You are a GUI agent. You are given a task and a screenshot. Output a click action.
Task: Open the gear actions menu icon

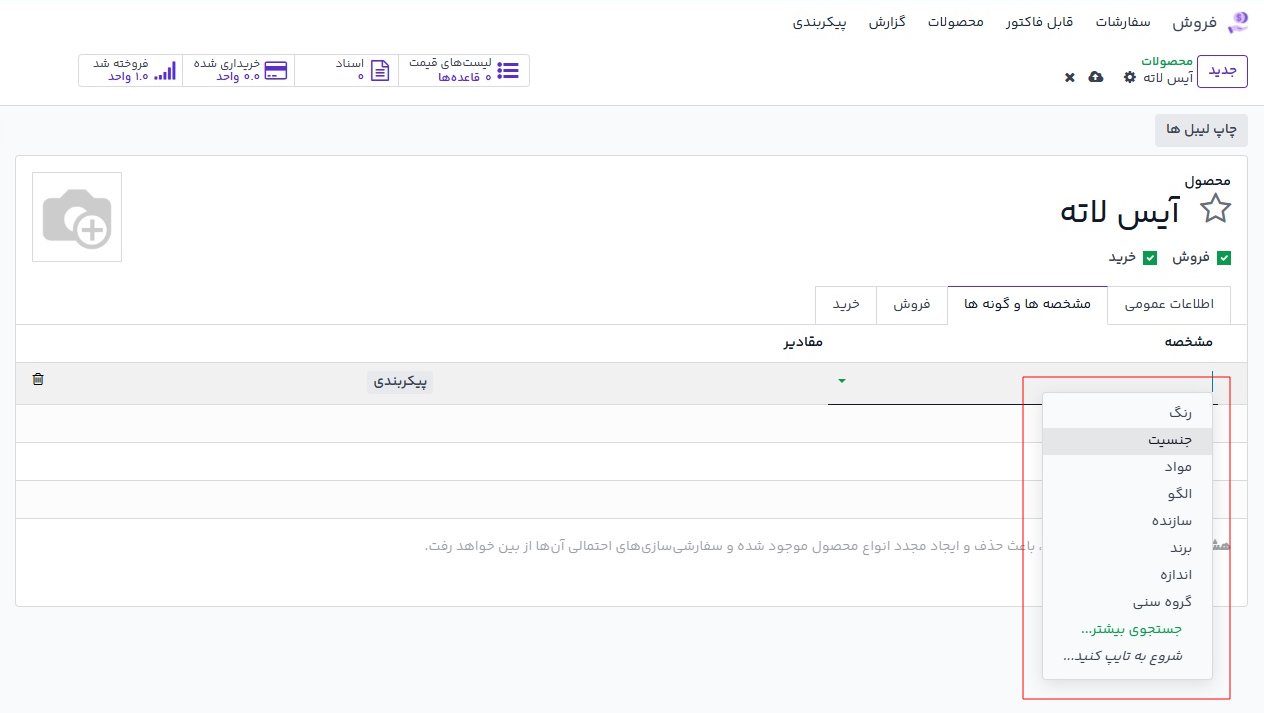tap(1130, 77)
